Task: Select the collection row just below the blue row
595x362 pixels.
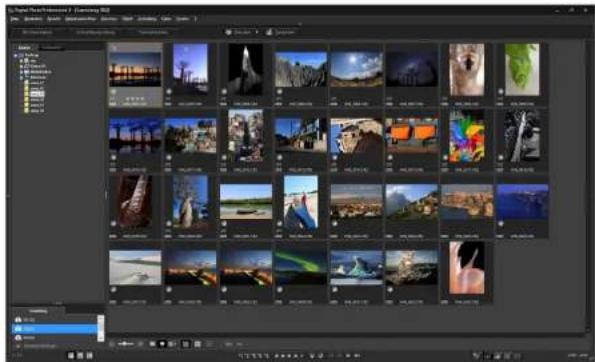Action: tap(54, 337)
